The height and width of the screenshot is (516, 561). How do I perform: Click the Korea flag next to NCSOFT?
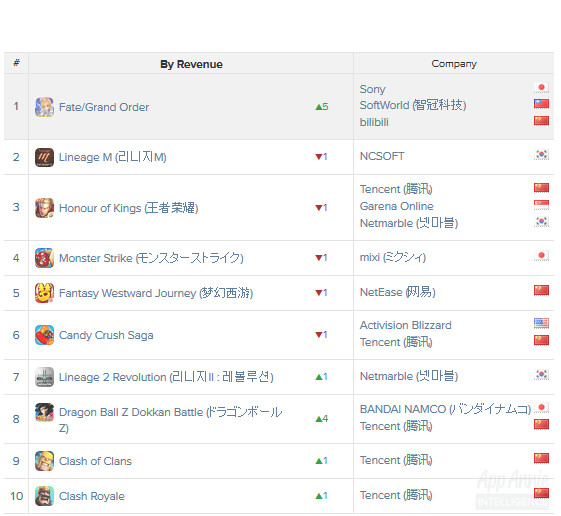click(541, 155)
